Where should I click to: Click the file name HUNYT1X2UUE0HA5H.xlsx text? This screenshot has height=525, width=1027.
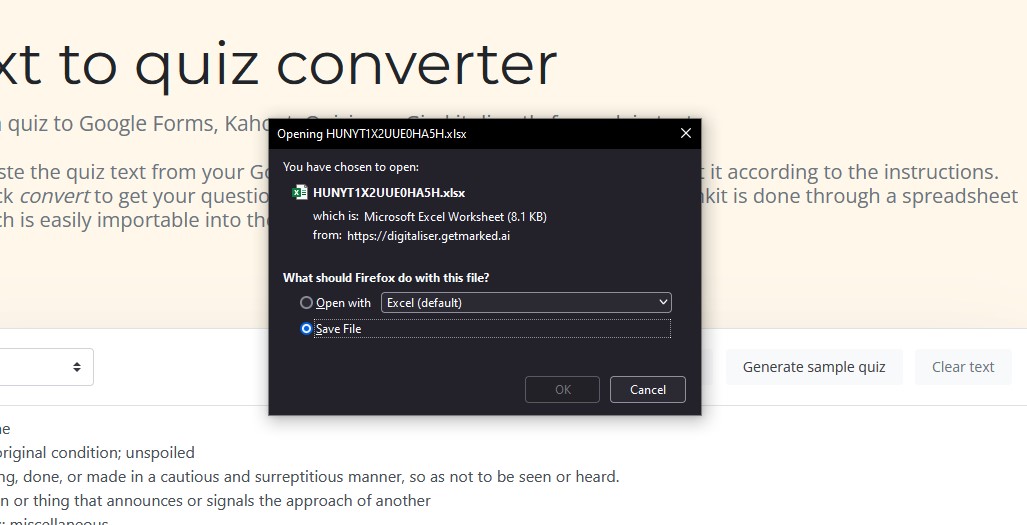(389, 192)
